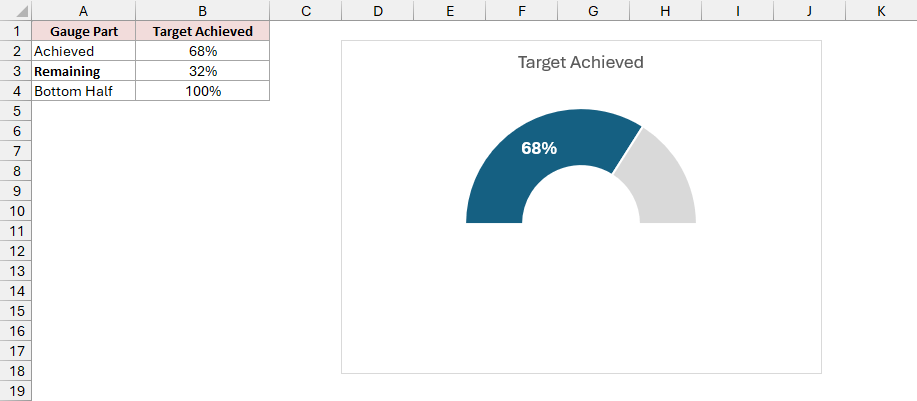Select row 13 header
917x401 pixels.
pos(16,271)
